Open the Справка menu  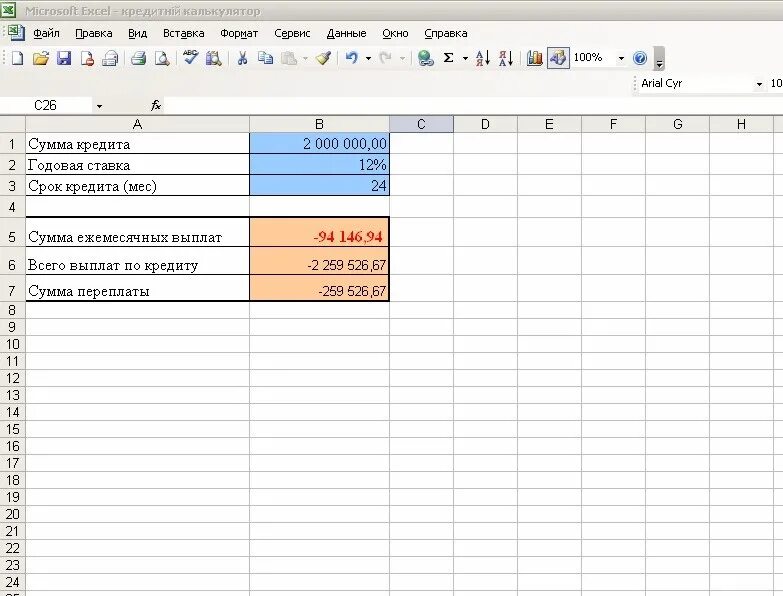pos(446,33)
